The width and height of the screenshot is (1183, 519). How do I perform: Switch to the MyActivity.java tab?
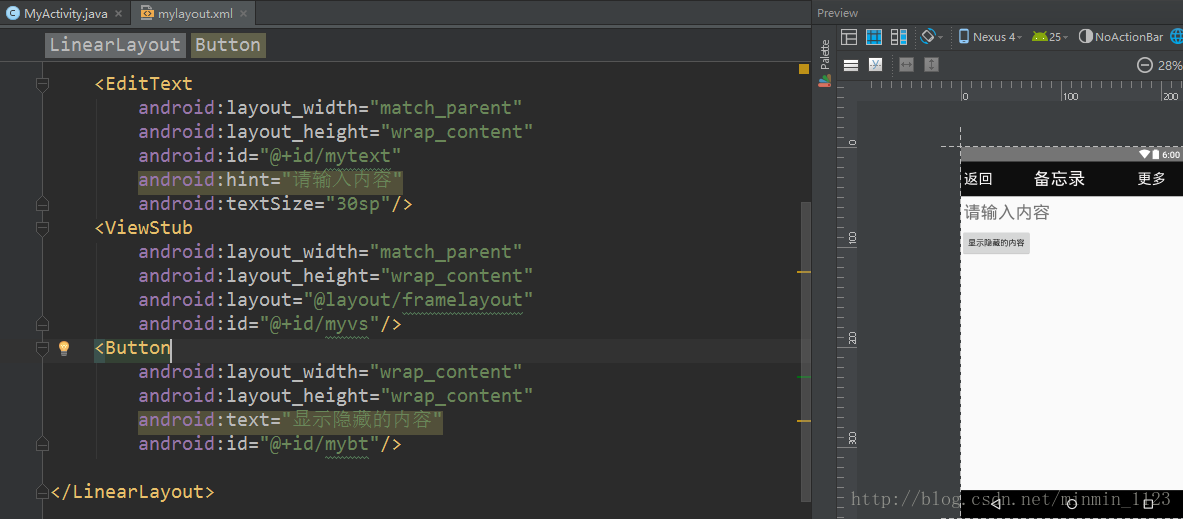coord(64,13)
